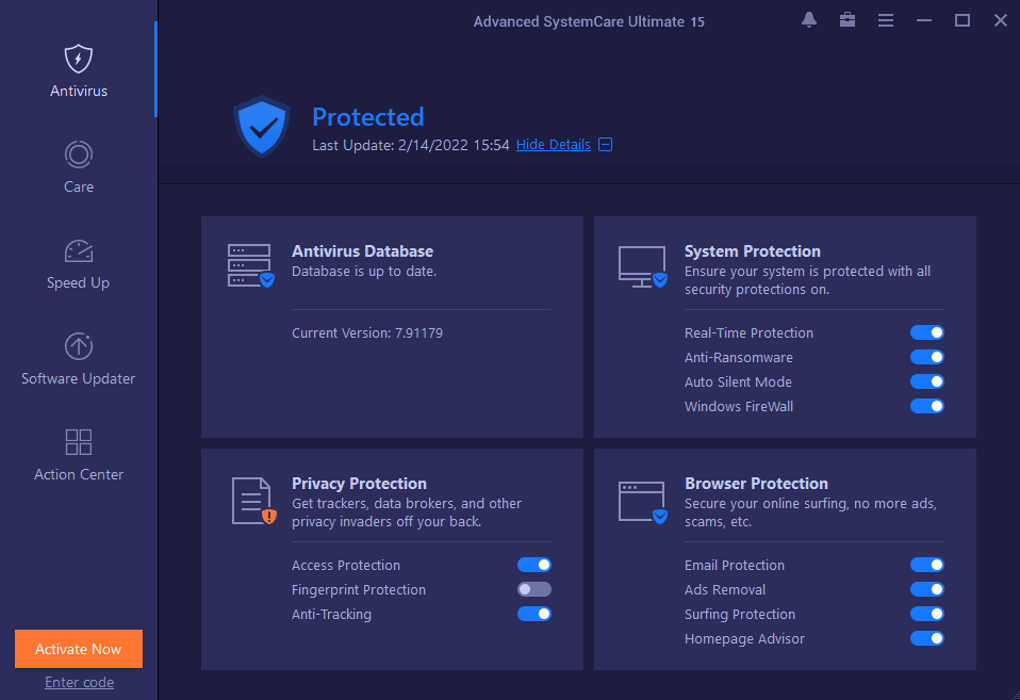Turn off Anti-Ransomware toggle
The width and height of the screenshot is (1020, 700).
point(927,357)
